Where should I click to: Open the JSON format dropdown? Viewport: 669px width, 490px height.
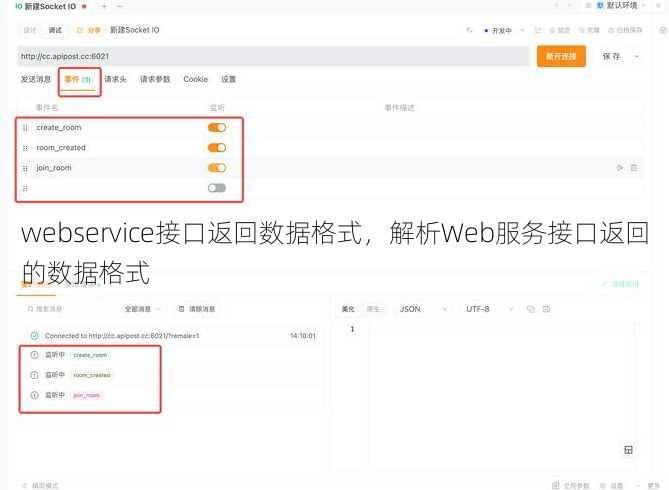pos(423,309)
